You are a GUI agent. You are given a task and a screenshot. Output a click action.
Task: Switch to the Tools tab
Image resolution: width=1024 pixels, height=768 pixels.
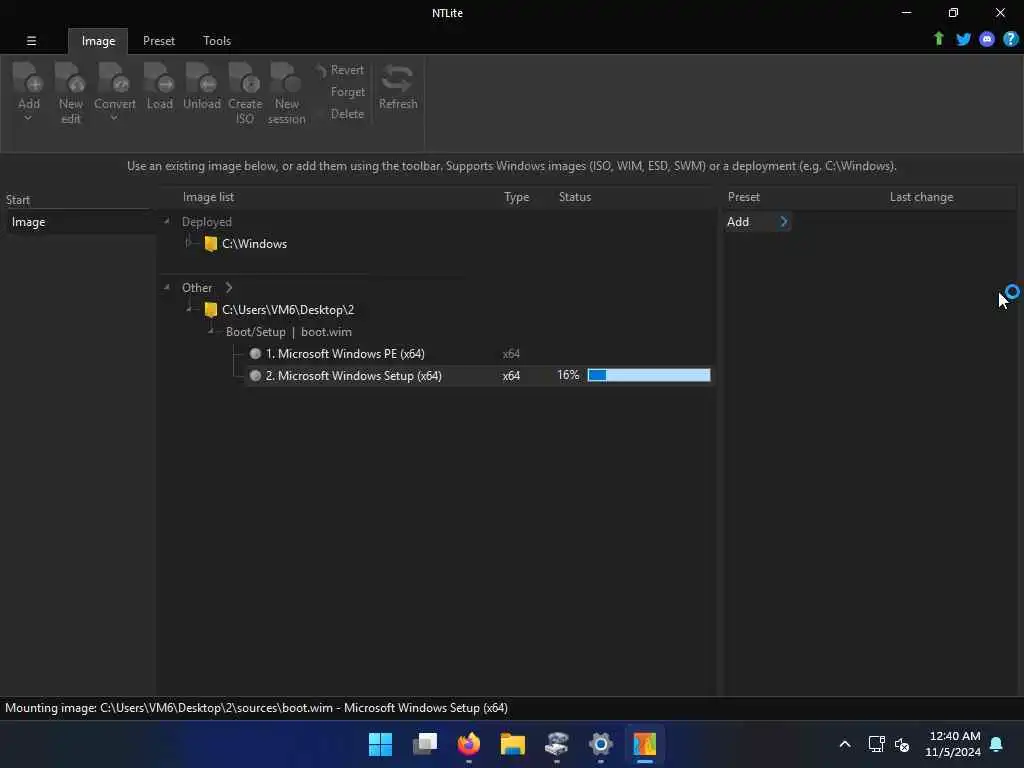tap(217, 40)
